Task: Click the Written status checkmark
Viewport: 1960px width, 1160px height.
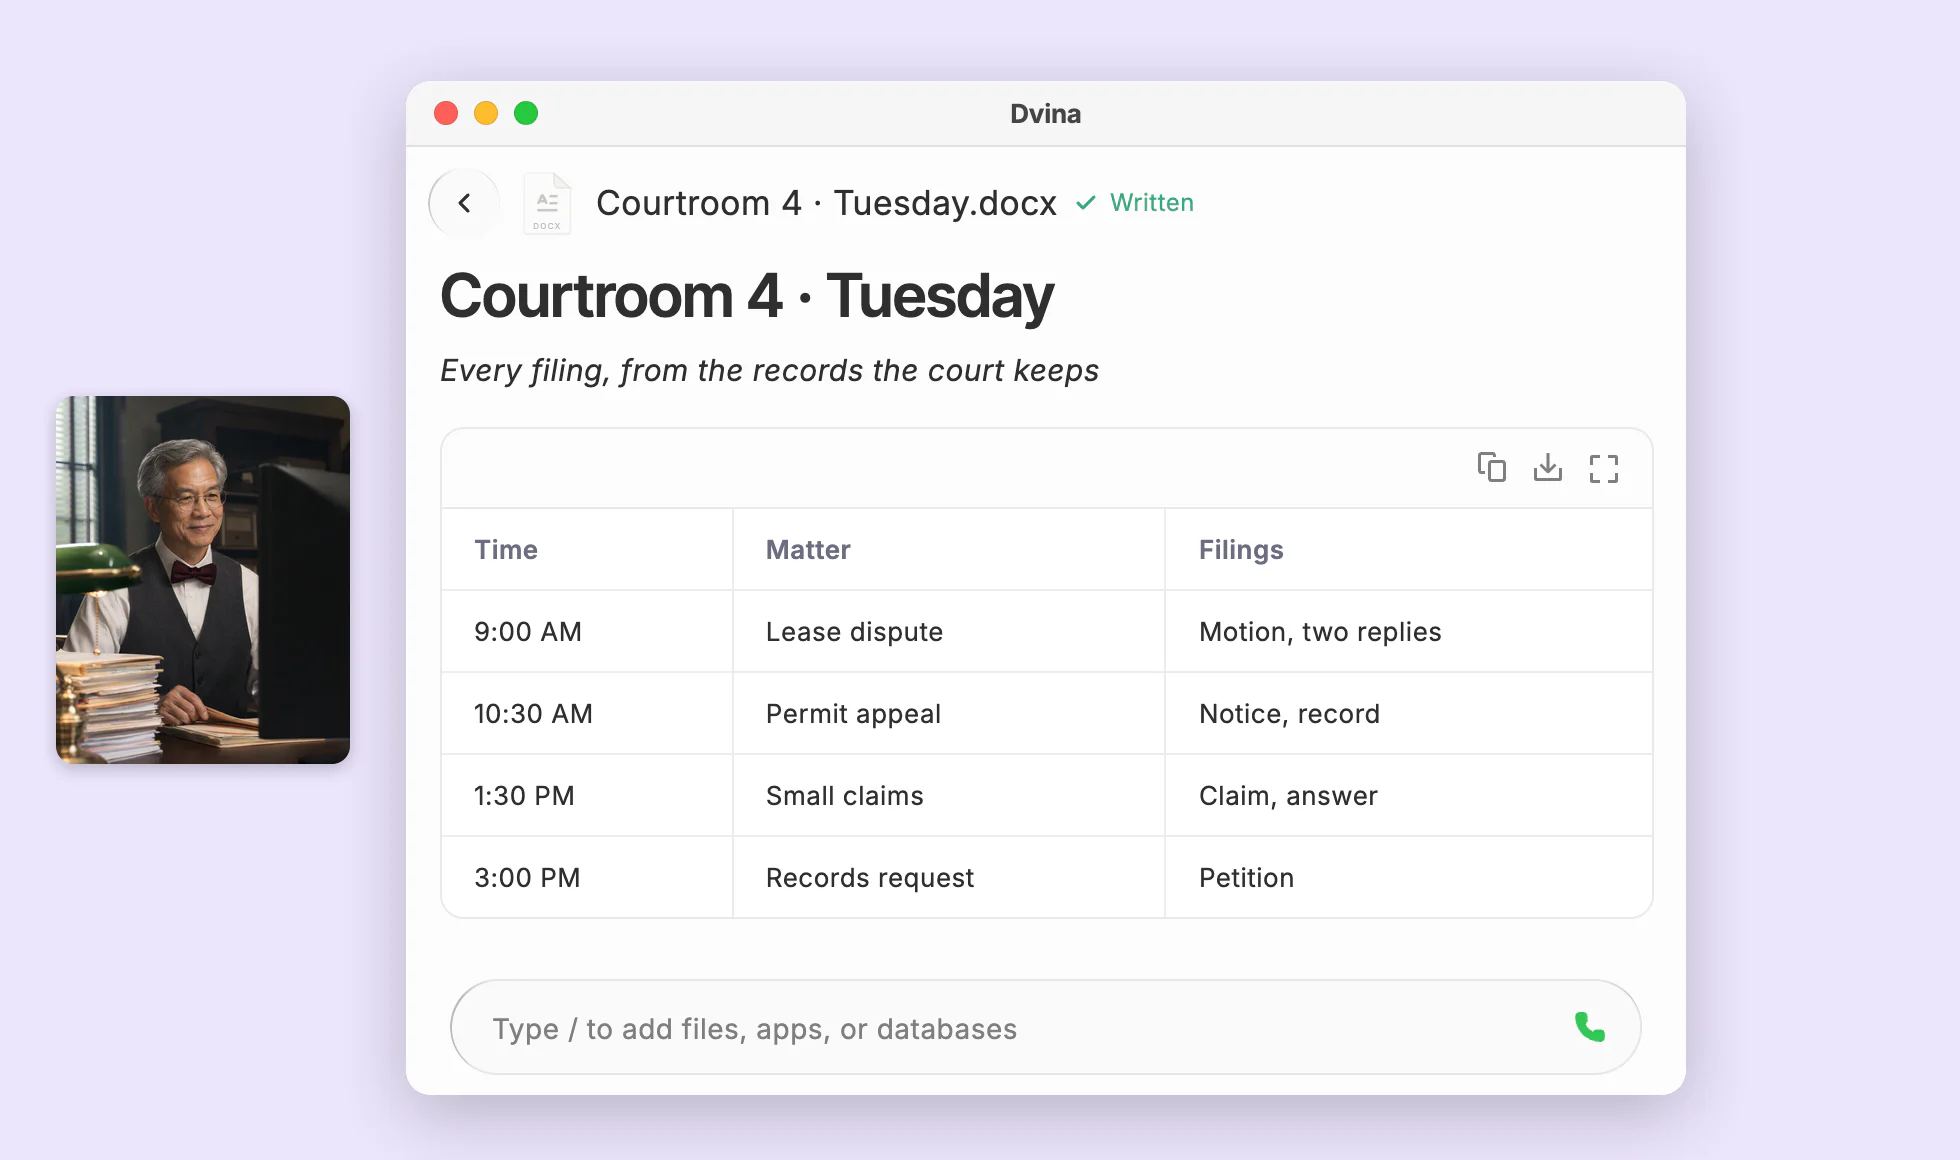Action: point(1085,203)
